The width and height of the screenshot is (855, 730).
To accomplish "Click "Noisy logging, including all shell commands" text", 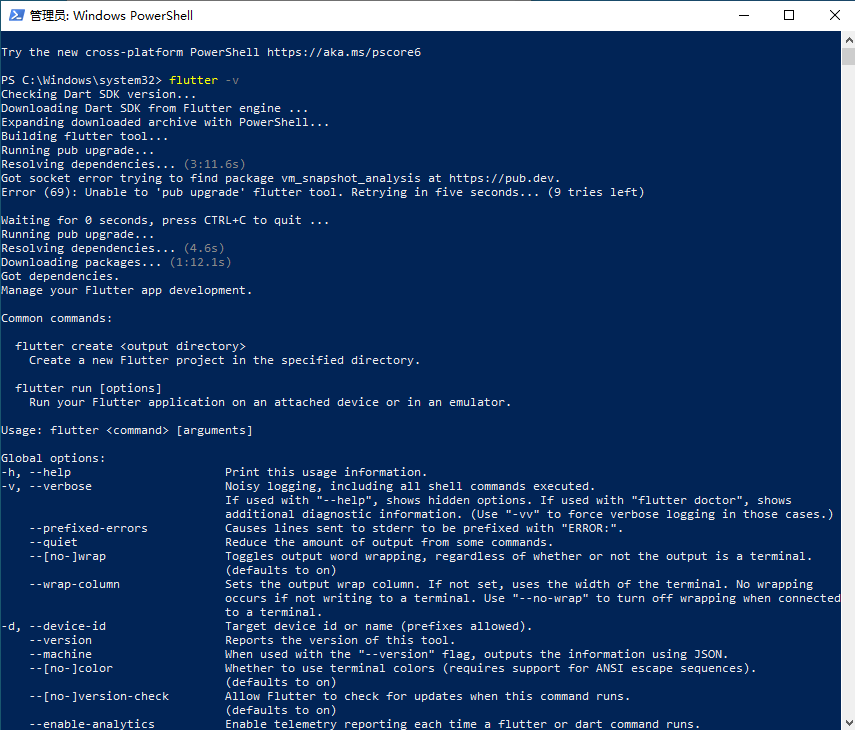I will (x=410, y=486).
